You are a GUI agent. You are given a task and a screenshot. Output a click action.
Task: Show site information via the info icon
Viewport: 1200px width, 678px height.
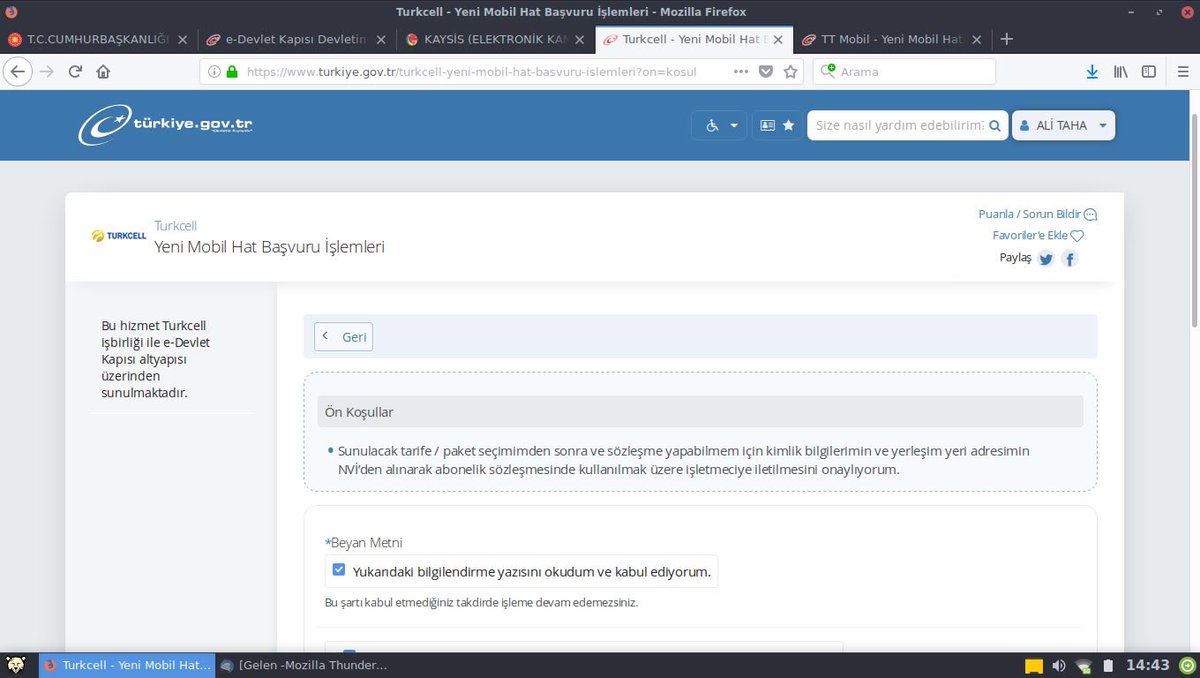[215, 72]
